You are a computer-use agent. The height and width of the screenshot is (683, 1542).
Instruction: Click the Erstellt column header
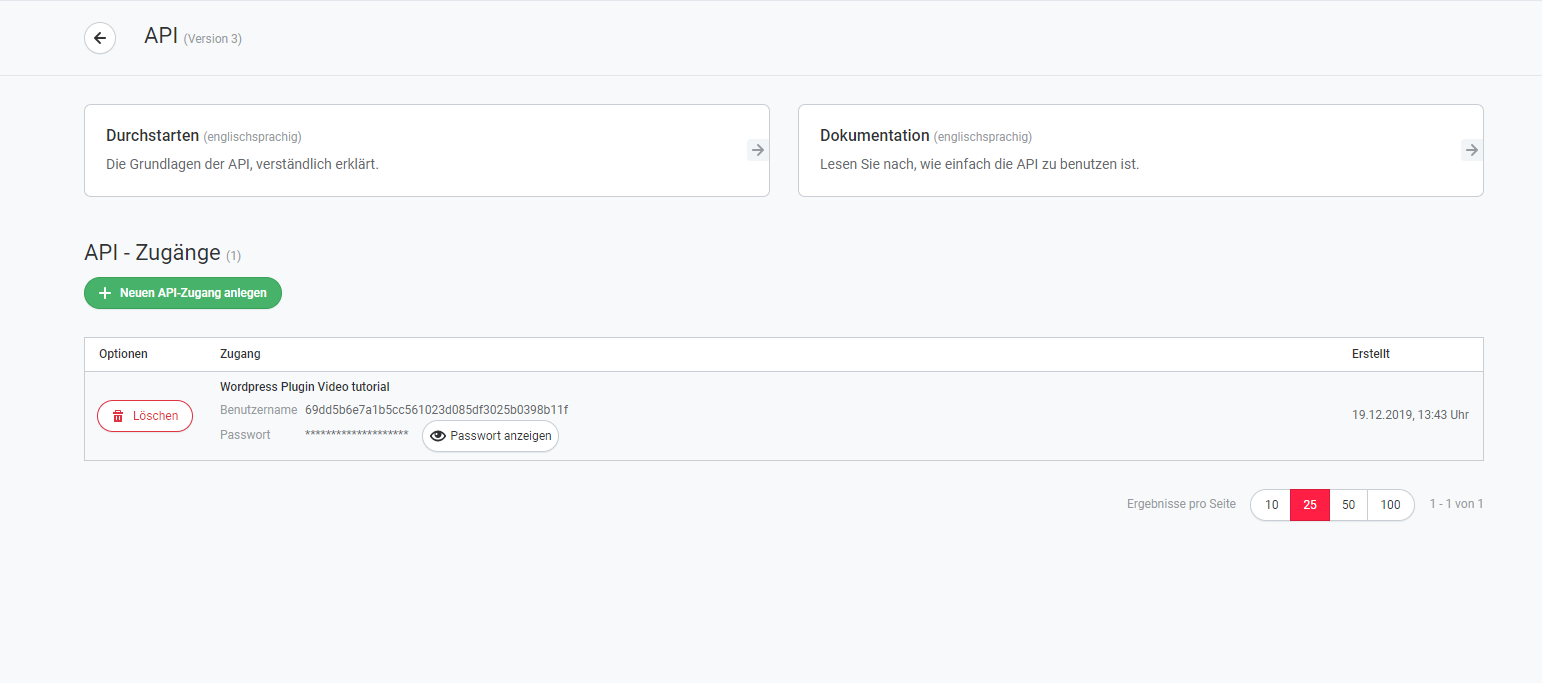click(1370, 354)
